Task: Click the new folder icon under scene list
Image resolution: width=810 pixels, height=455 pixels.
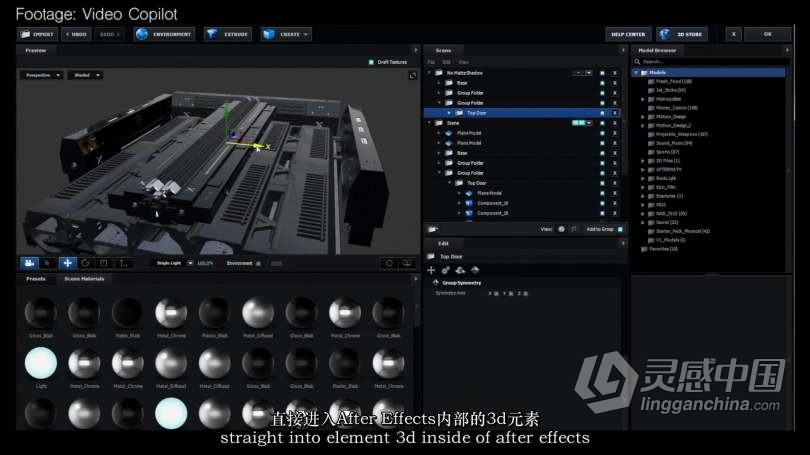Action: [x=433, y=229]
